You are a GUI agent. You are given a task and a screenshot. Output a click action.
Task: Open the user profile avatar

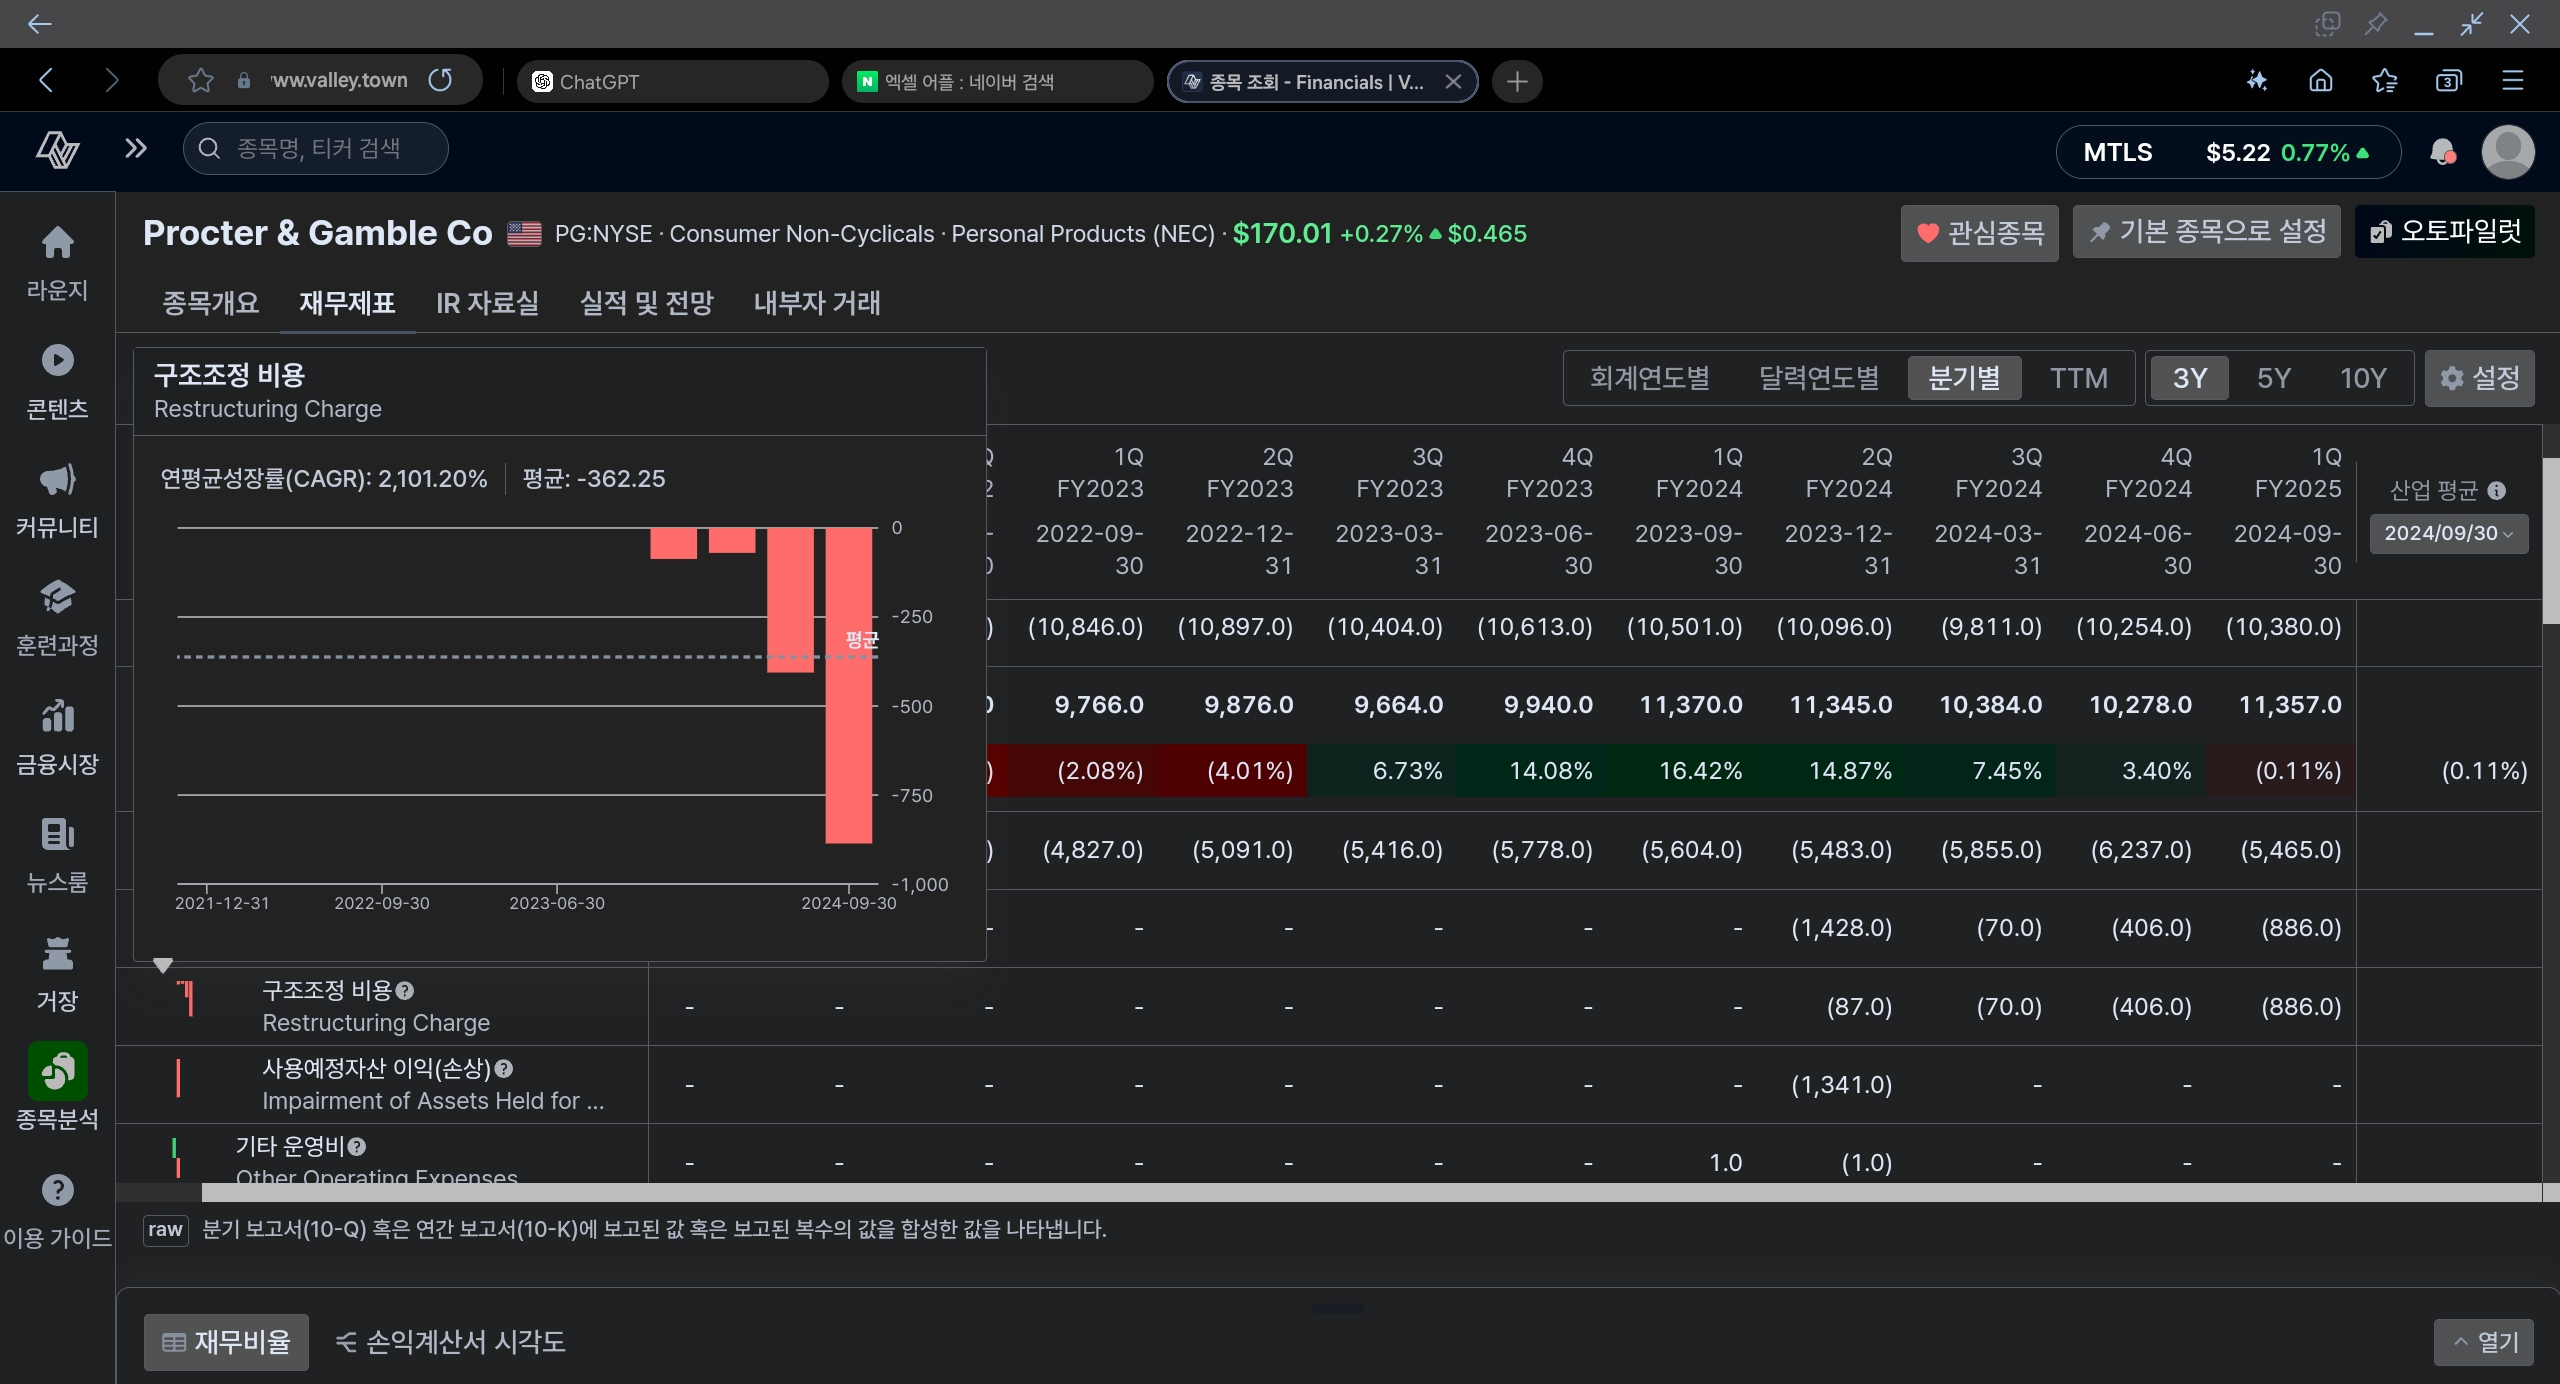pos(2508,152)
